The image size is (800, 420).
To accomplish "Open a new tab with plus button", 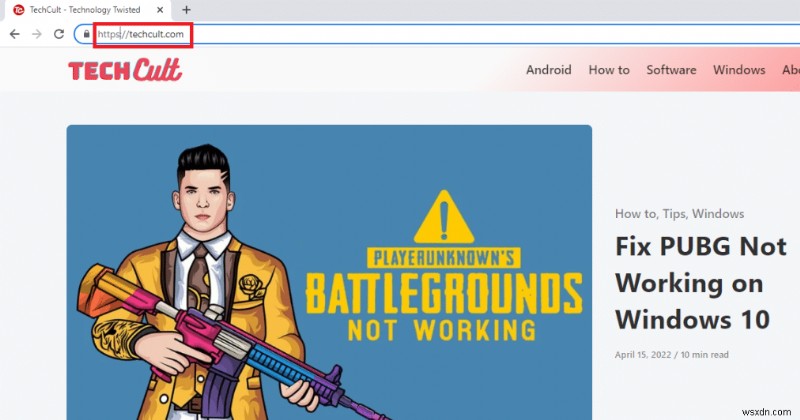I will (186, 10).
